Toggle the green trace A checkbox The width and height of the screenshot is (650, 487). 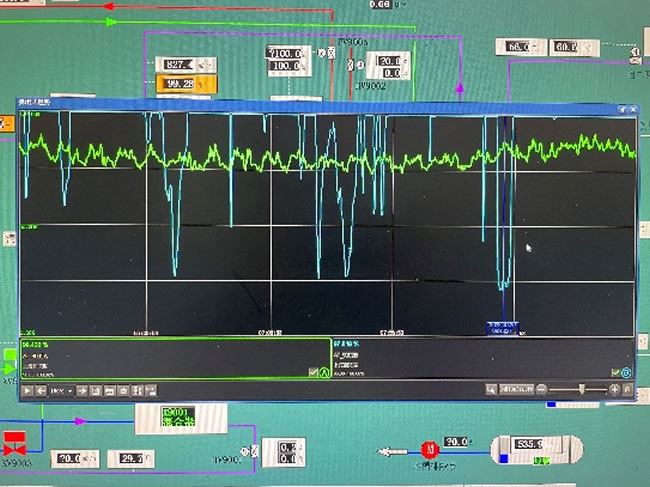point(313,372)
